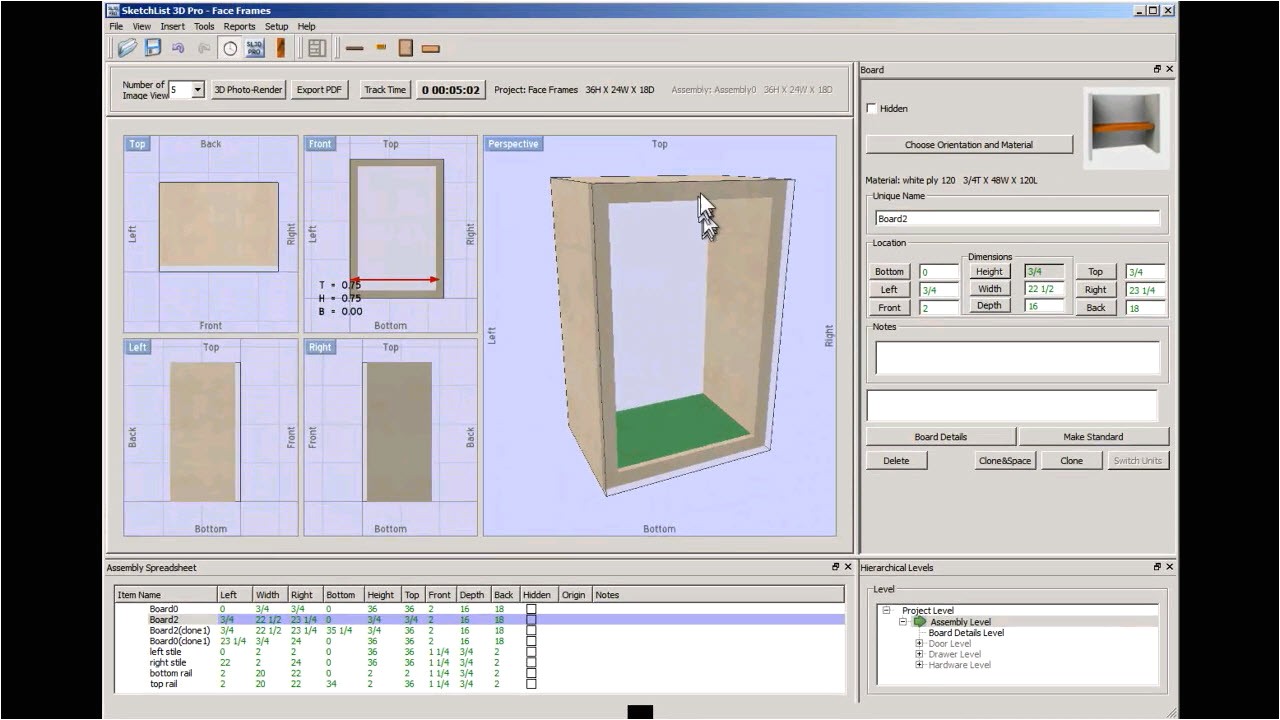Click the spreadsheet layout grid icon
Image resolution: width=1280 pixels, height=720 pixels.
[317, 47]
